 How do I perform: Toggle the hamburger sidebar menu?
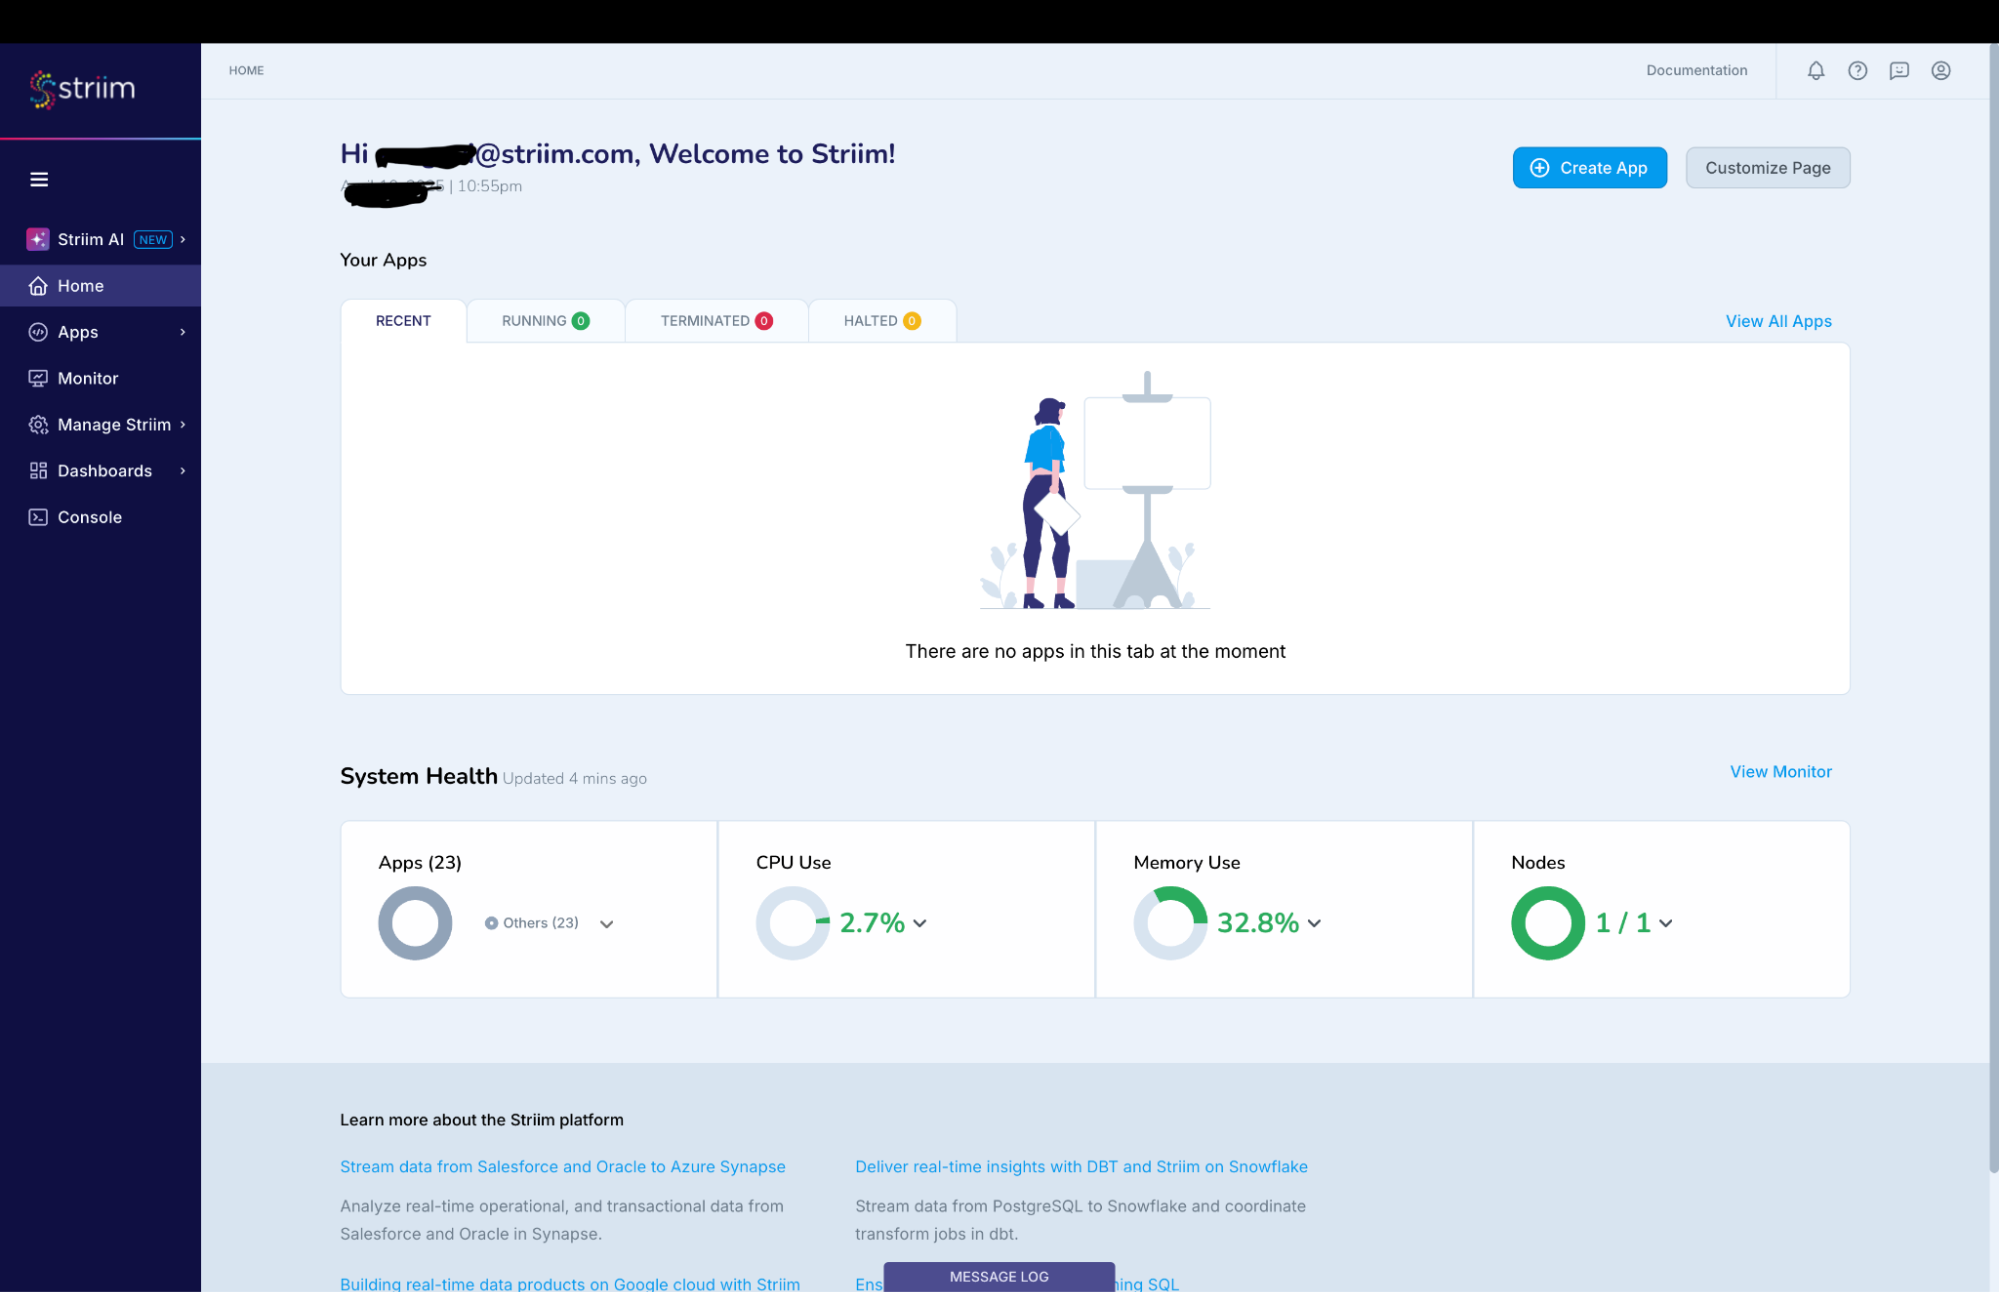[x=39, y=180]
